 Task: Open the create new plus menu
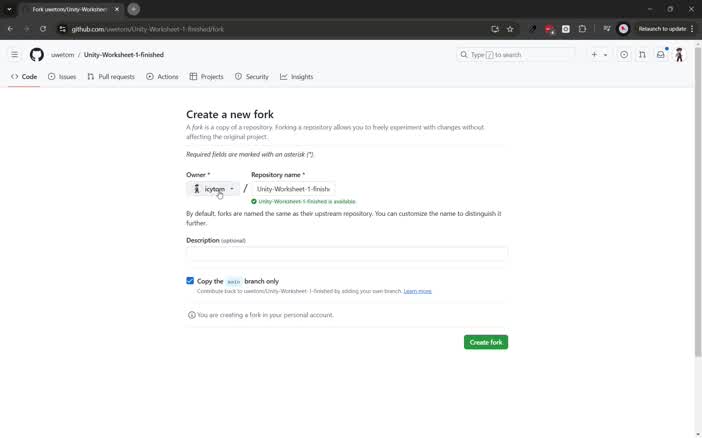tap(594, 55)
